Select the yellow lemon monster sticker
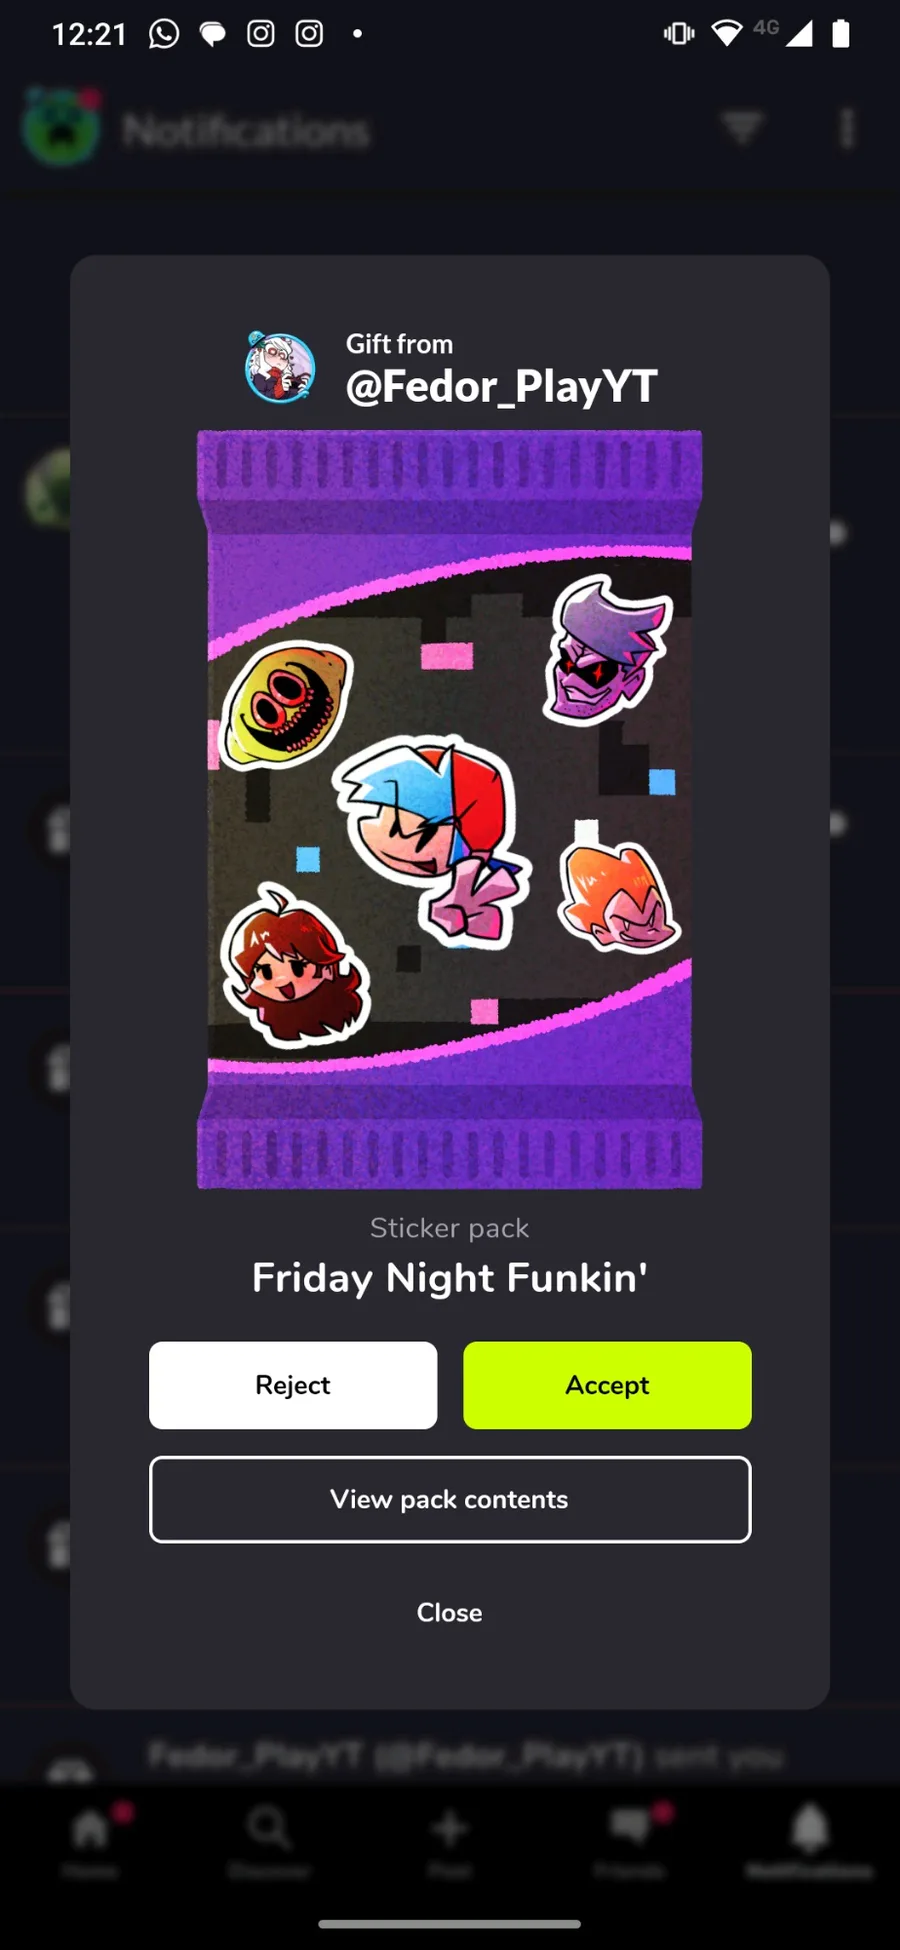900x1950 pixels. pos(286,704)
